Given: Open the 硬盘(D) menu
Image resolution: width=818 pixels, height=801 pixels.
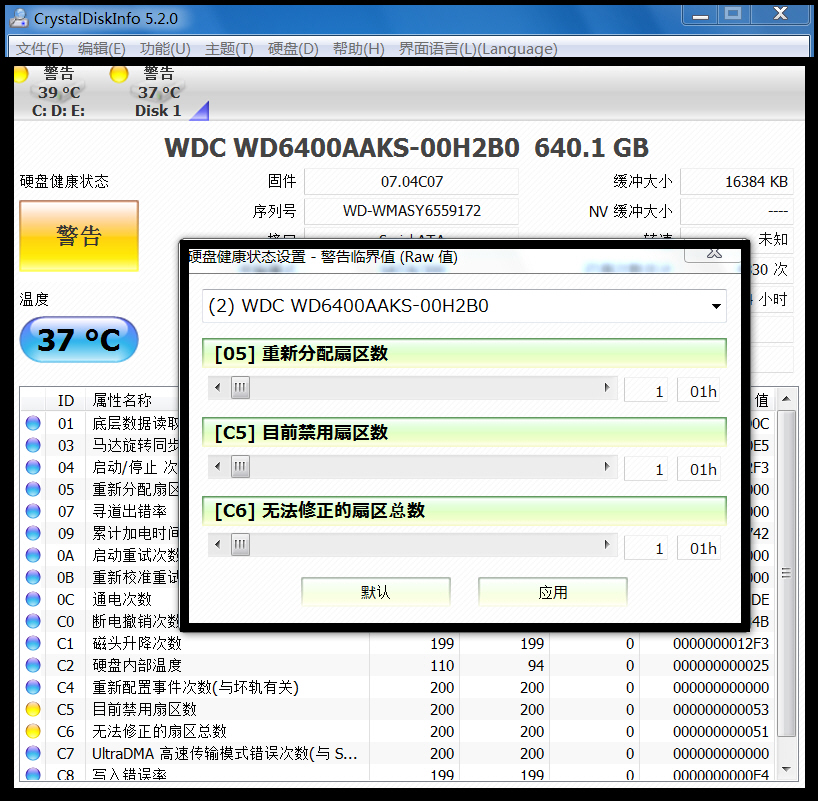Looking at the screenshot, I should [293, 49].
